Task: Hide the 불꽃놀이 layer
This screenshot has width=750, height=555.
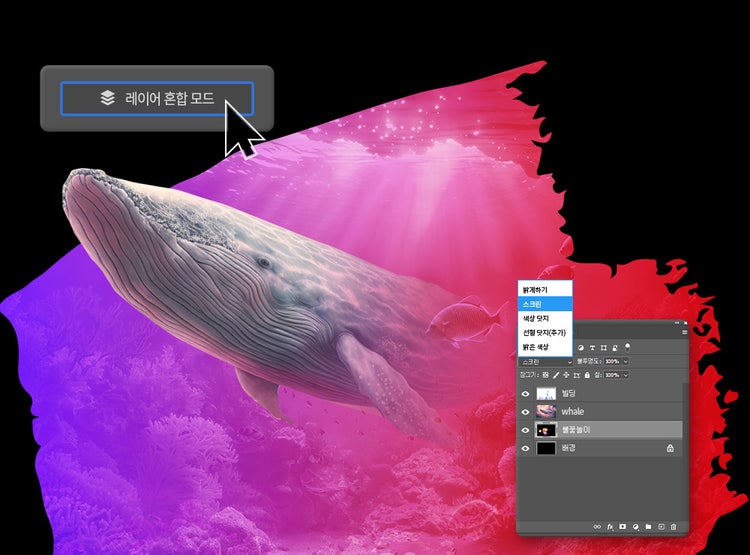Action: click(x=526, y=430)
